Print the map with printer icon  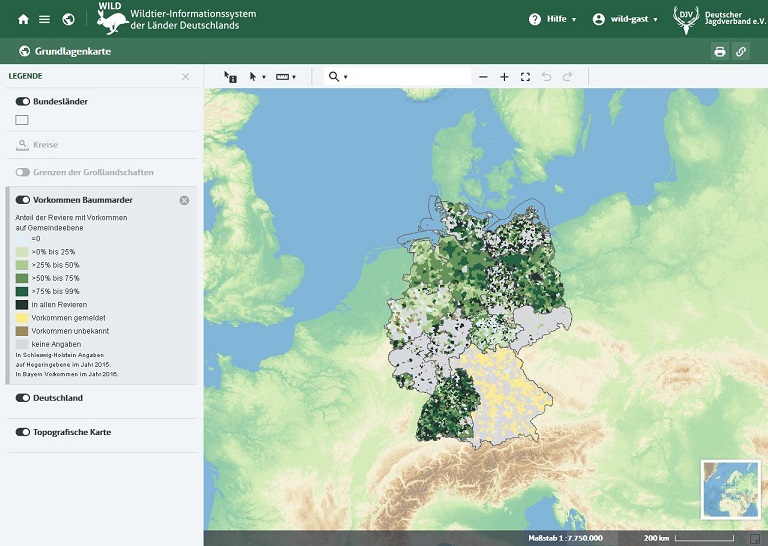coord(720,51)
